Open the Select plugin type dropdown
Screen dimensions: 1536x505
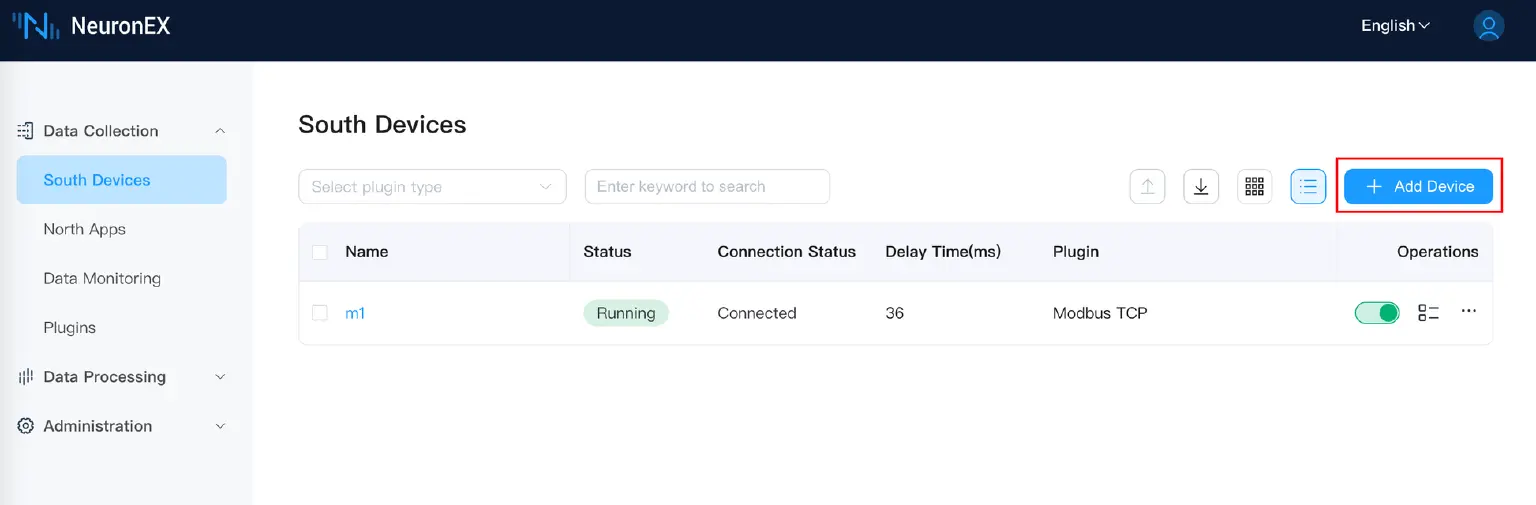[432, 187]
